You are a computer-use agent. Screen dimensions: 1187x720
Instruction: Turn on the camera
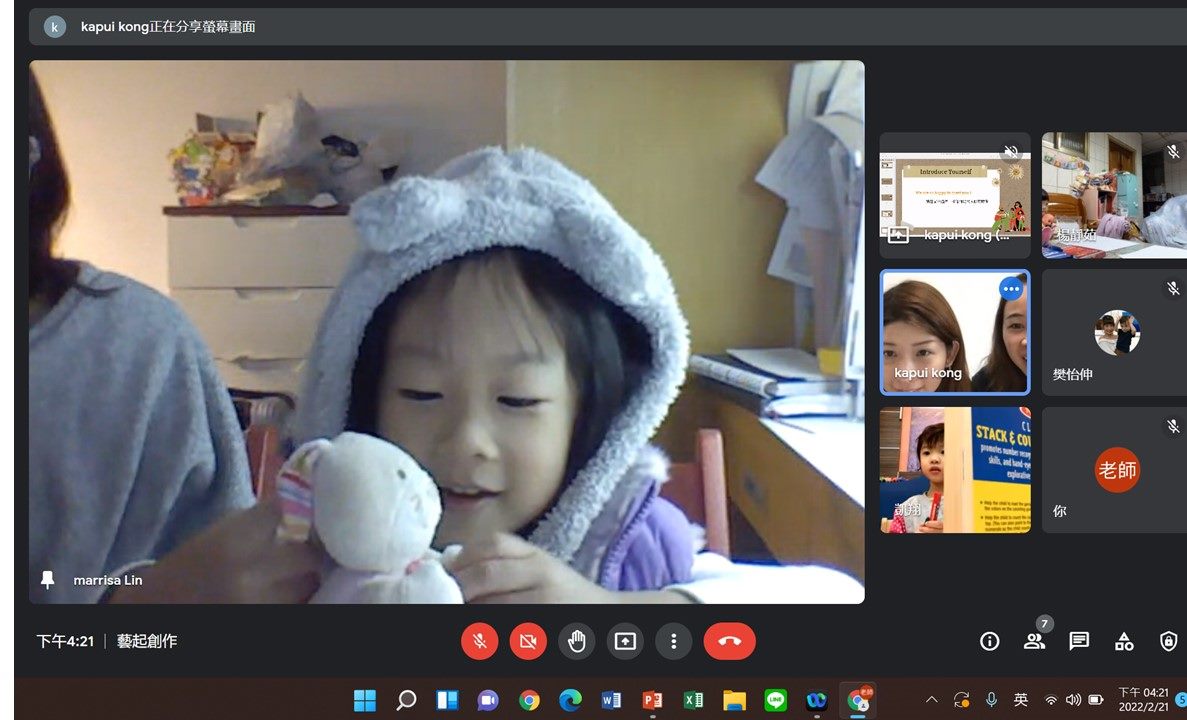click(528, 641)
